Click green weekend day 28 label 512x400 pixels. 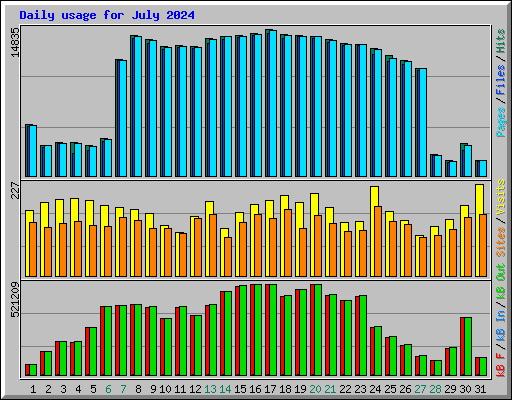[435, 389]
